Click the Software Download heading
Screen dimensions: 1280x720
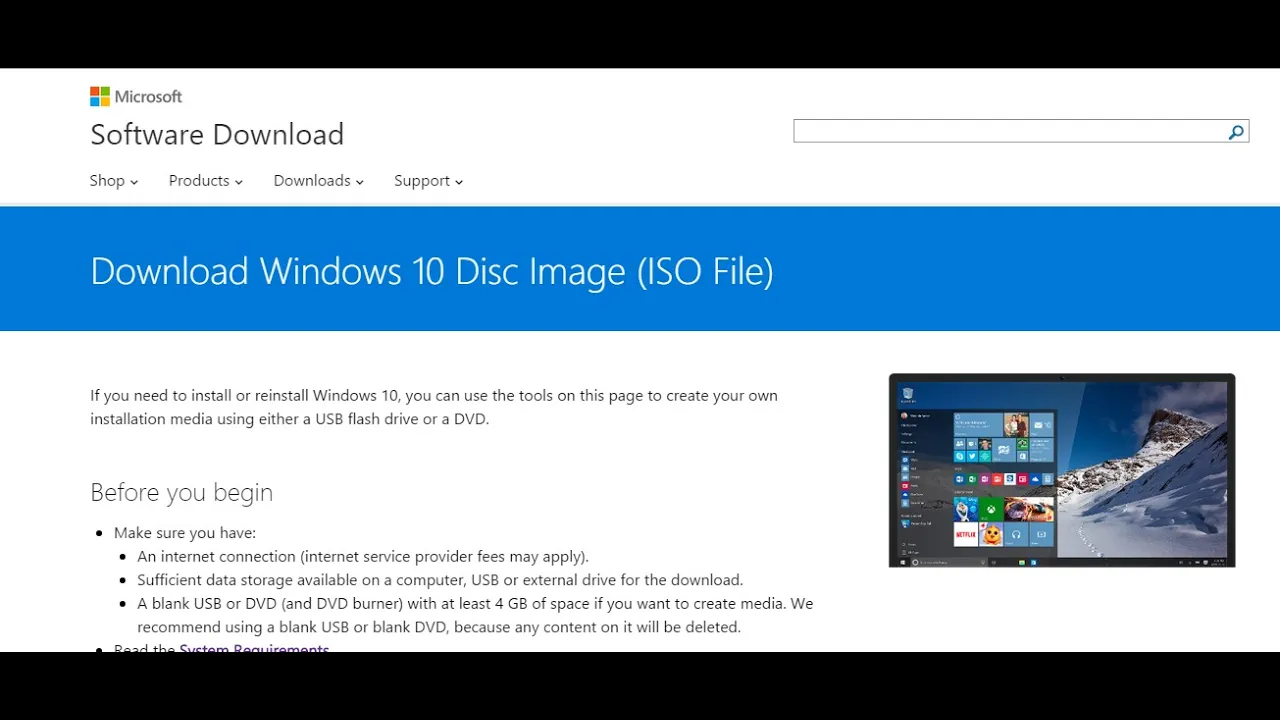[217, 134]
